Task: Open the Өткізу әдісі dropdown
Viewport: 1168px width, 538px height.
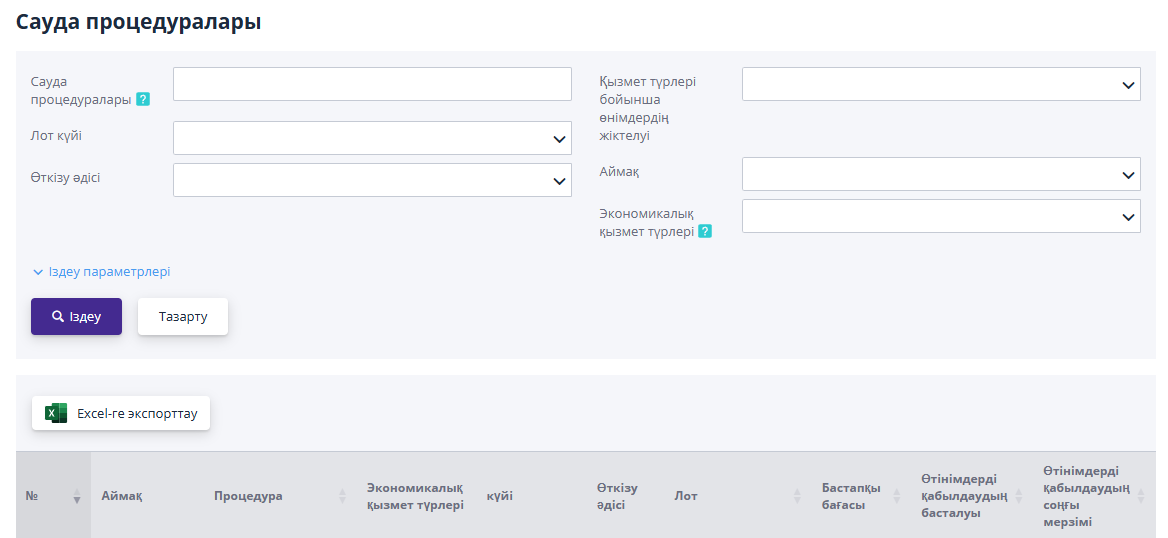Action: click(x=372, y=180)
